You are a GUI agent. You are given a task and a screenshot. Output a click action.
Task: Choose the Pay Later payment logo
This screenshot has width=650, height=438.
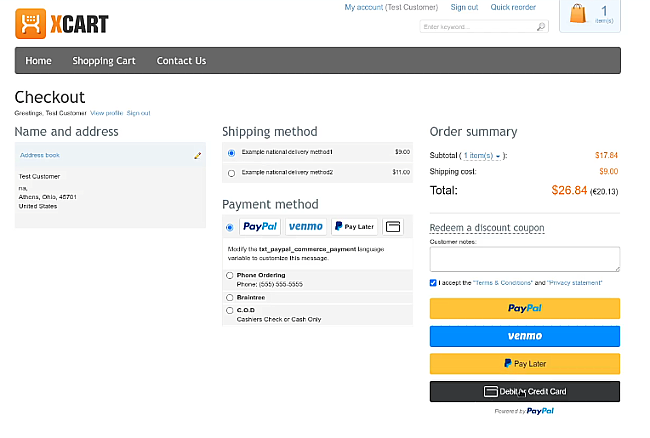(x=354, y=227)
